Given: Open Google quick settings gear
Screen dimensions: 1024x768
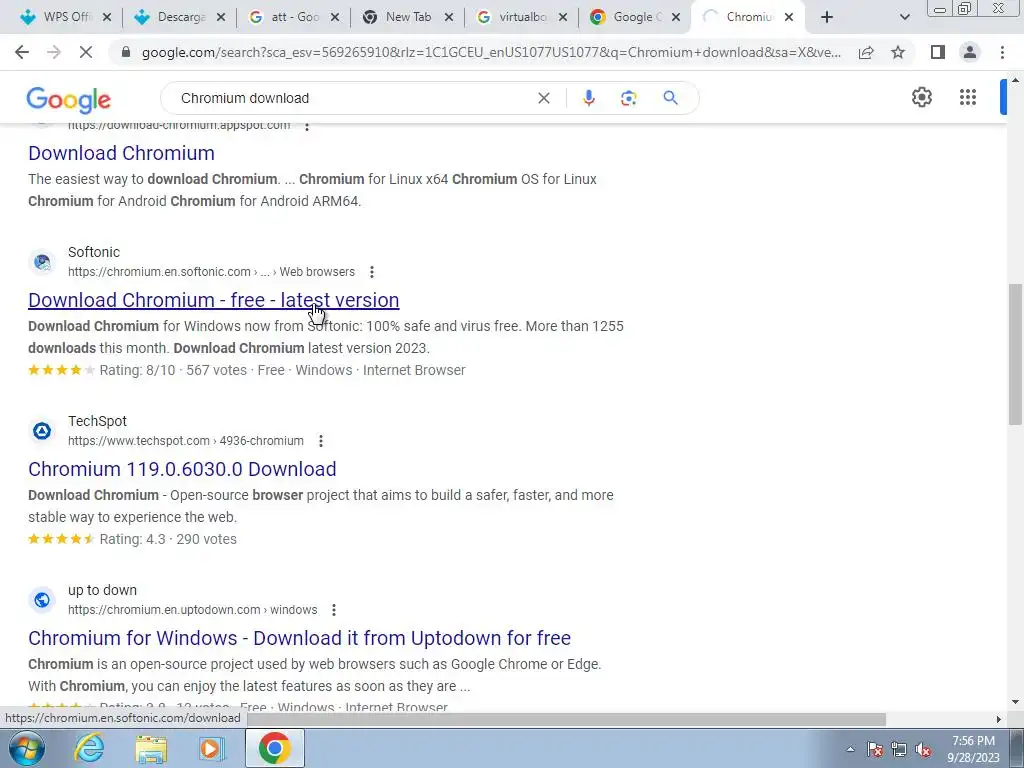Looking at the screenshot, I should click(921, 97).
